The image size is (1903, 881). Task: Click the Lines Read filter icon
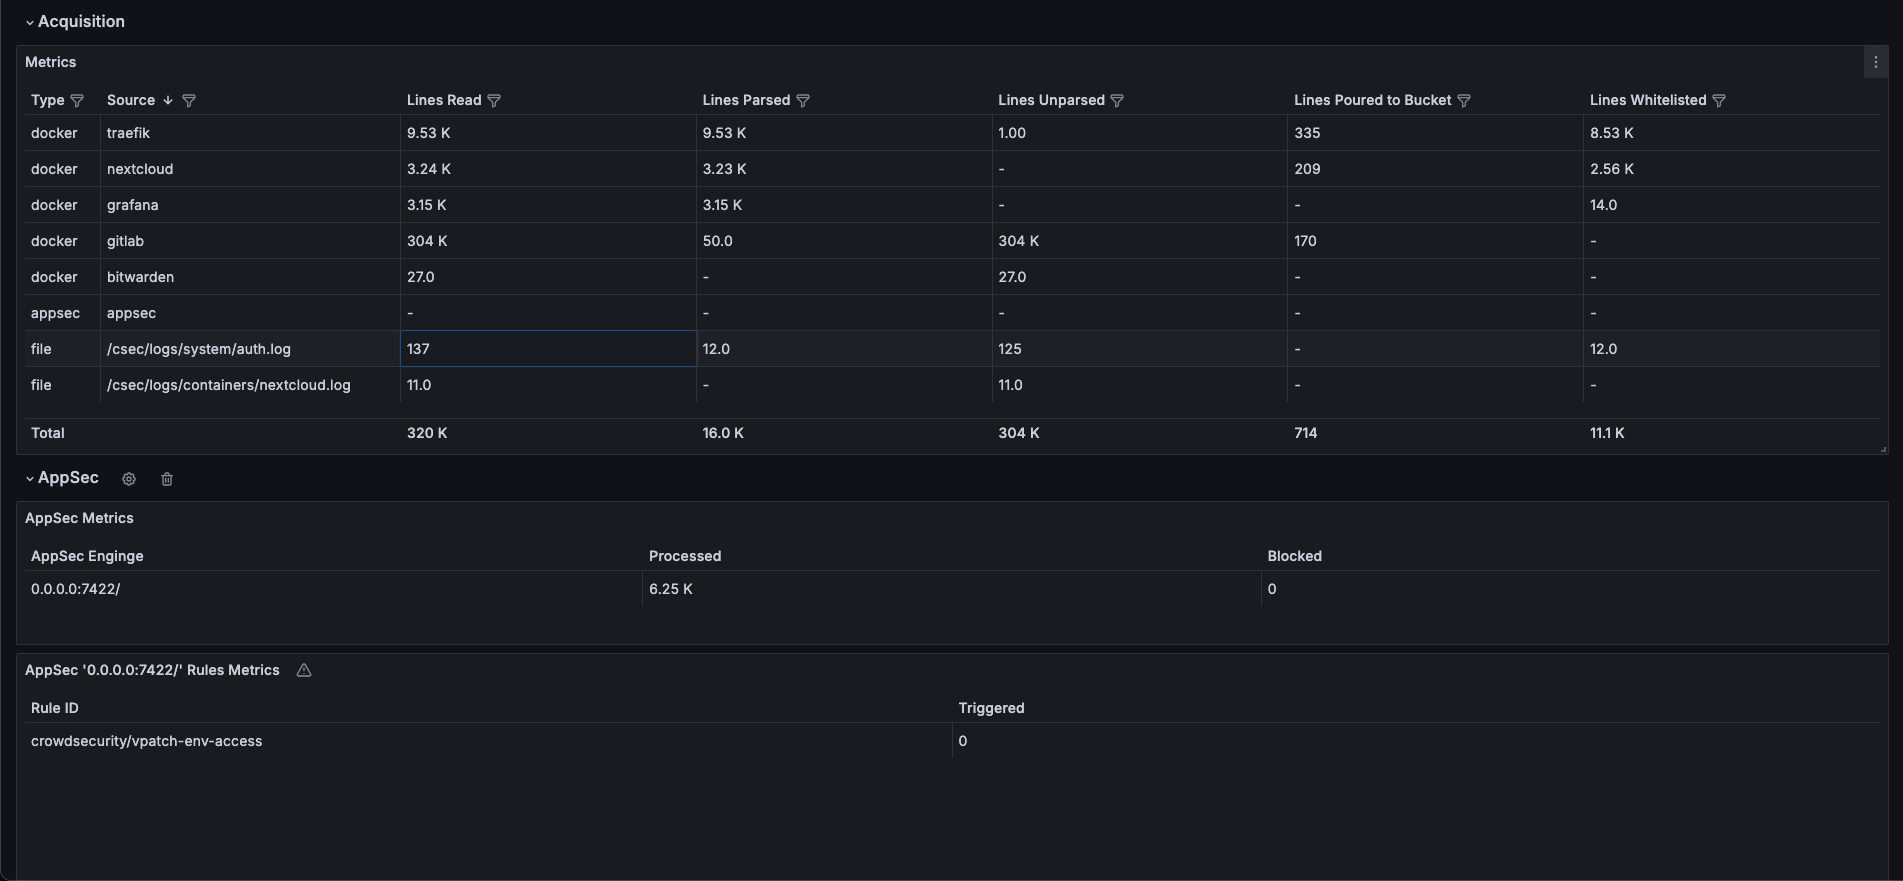[494, 101]
